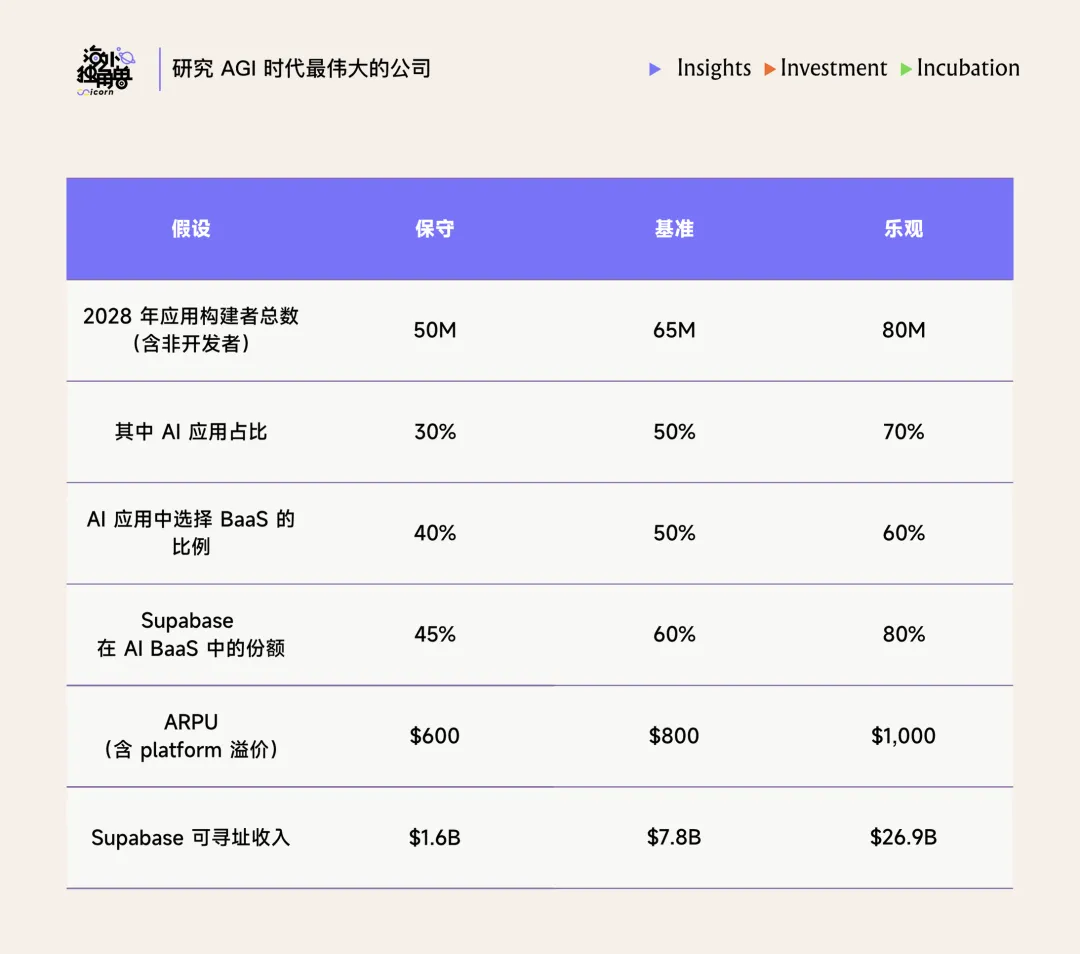Click the tagline 研究 AGI 时代最伟大的公司
This screenshot has height=954, width=1080.
click(x=302, y=68)
